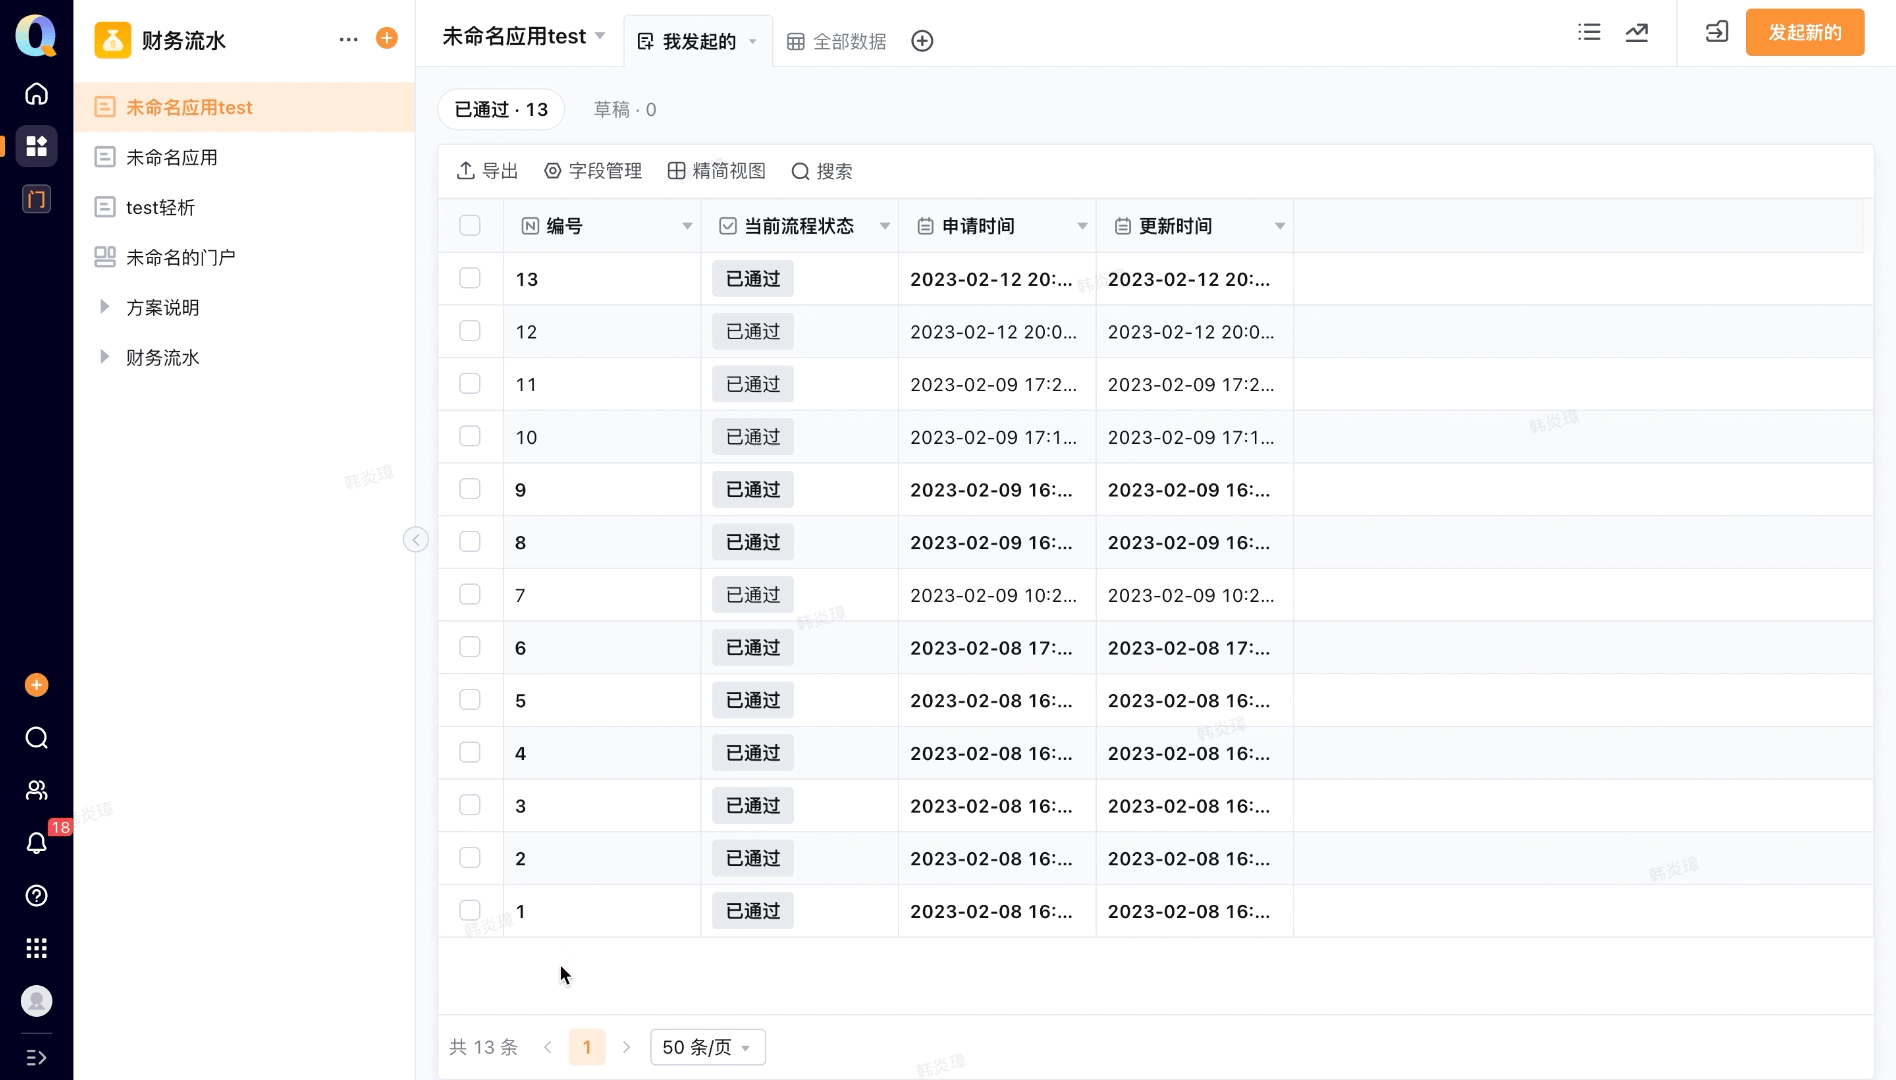This screenshot has width=1896, height=1080.
Task: Open the contacts people icon in sidebar
Action: coord(36,790)
